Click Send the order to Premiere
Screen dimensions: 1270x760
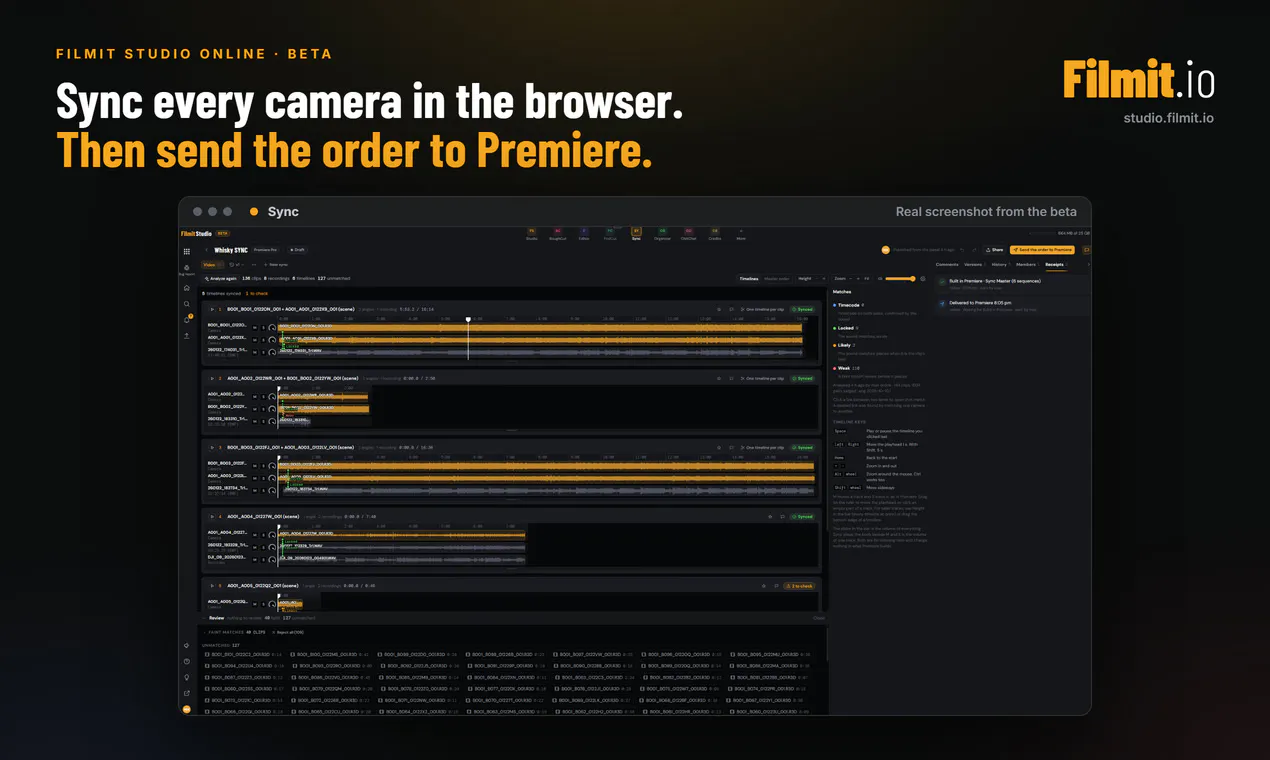(1042, 250)
